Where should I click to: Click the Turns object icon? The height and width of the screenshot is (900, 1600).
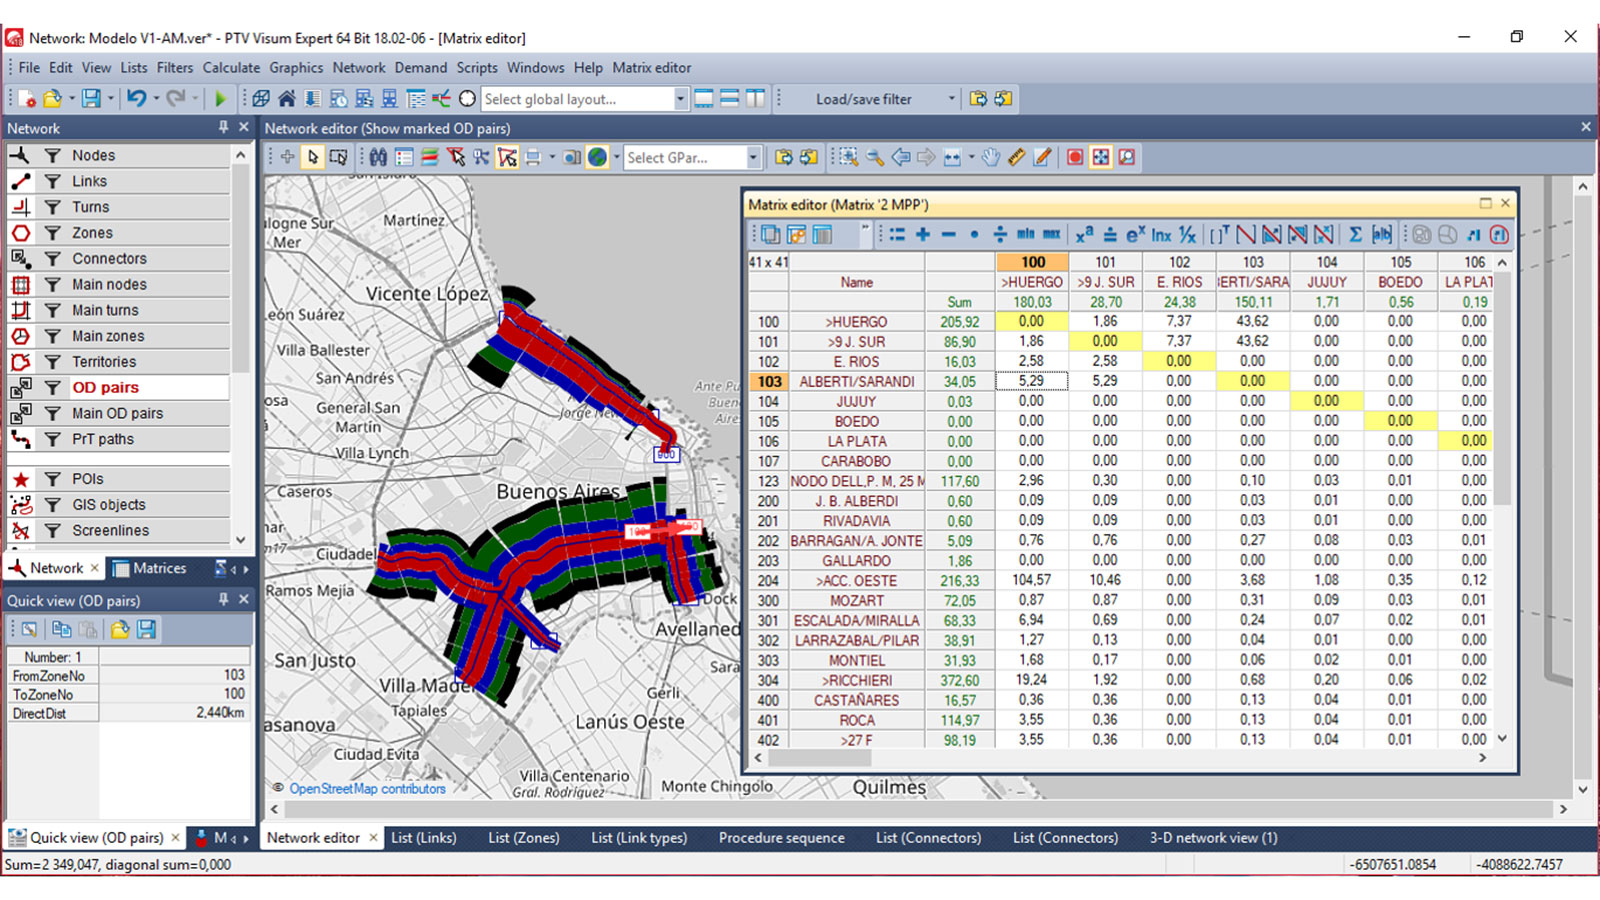tap(20, 207)
